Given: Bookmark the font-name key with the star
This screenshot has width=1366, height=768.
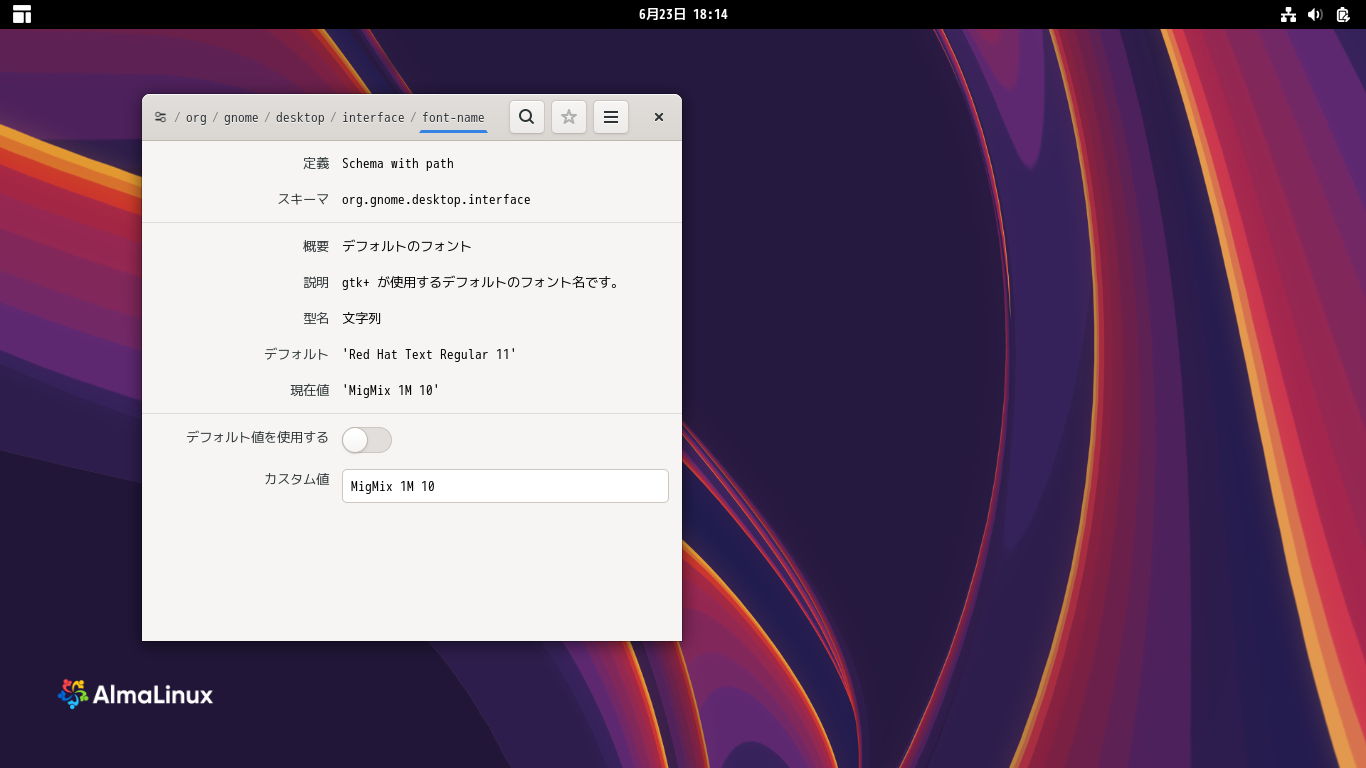Looking at the screenshot, I should pyautogui.click(x=569, y=117).
